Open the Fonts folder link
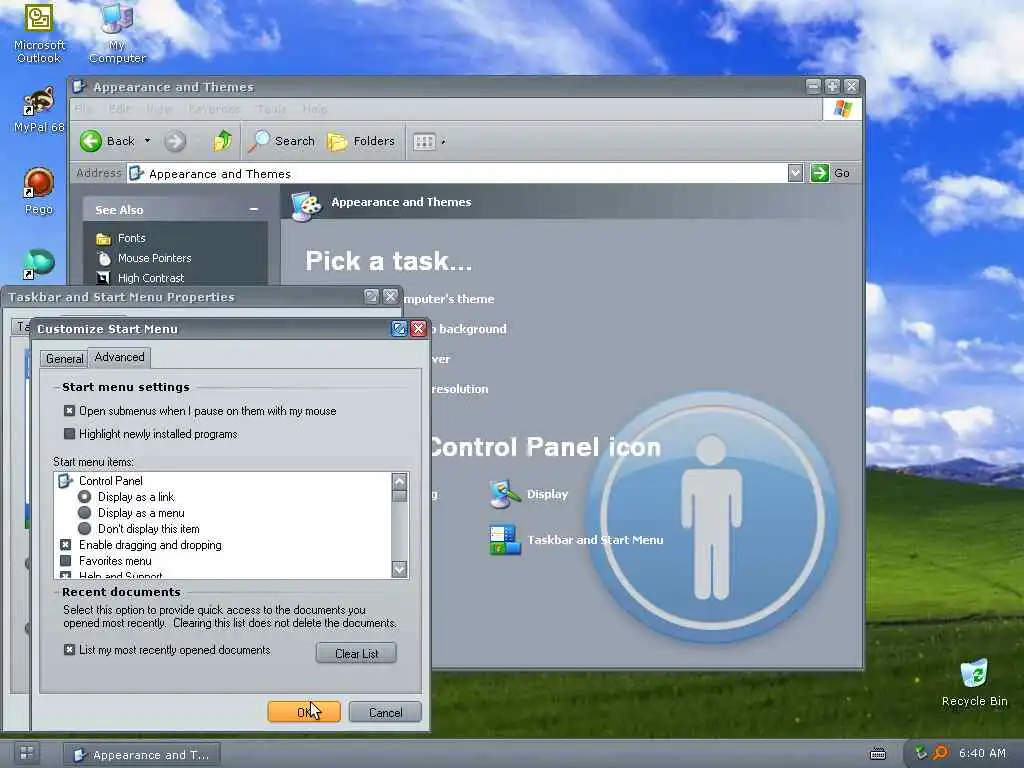Viewport: 1024px width, 768px height. (131, 238)
